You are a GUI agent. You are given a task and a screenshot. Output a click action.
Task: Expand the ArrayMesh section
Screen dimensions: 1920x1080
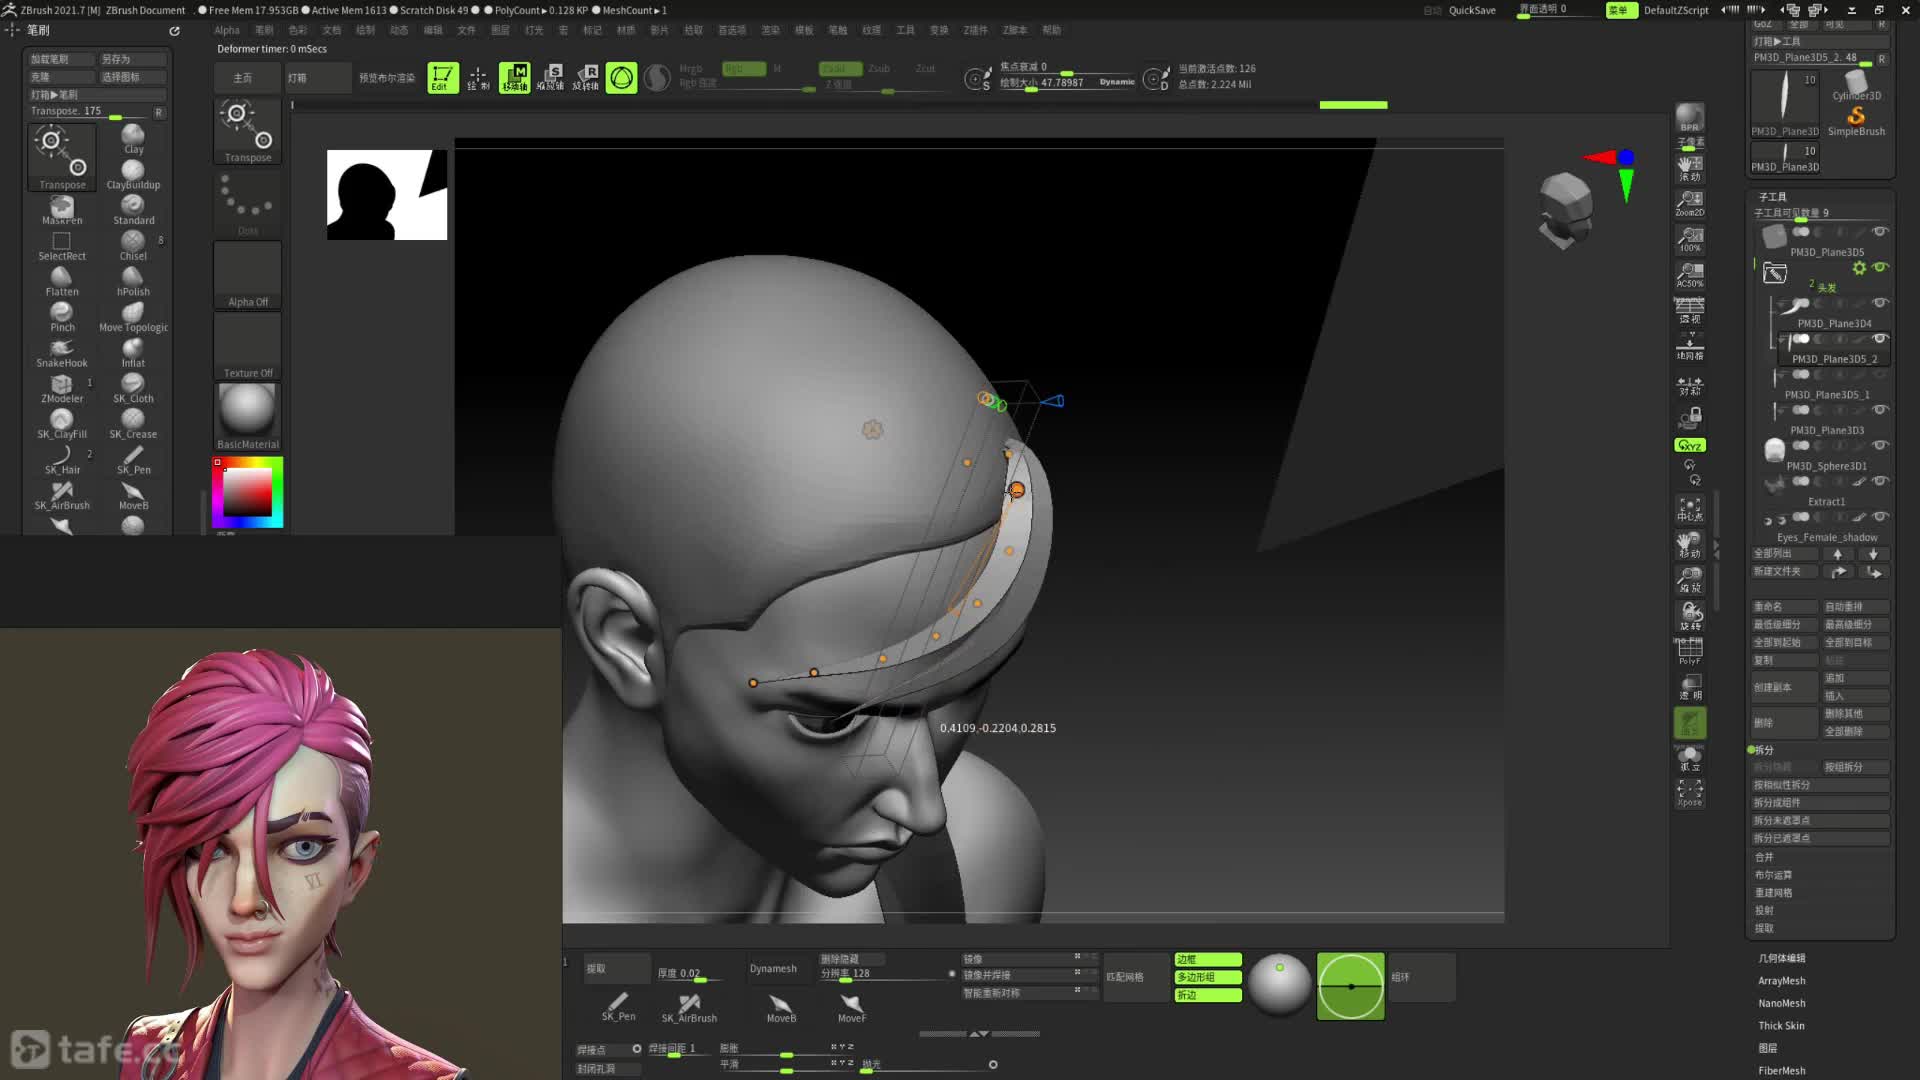[1781, 981]
